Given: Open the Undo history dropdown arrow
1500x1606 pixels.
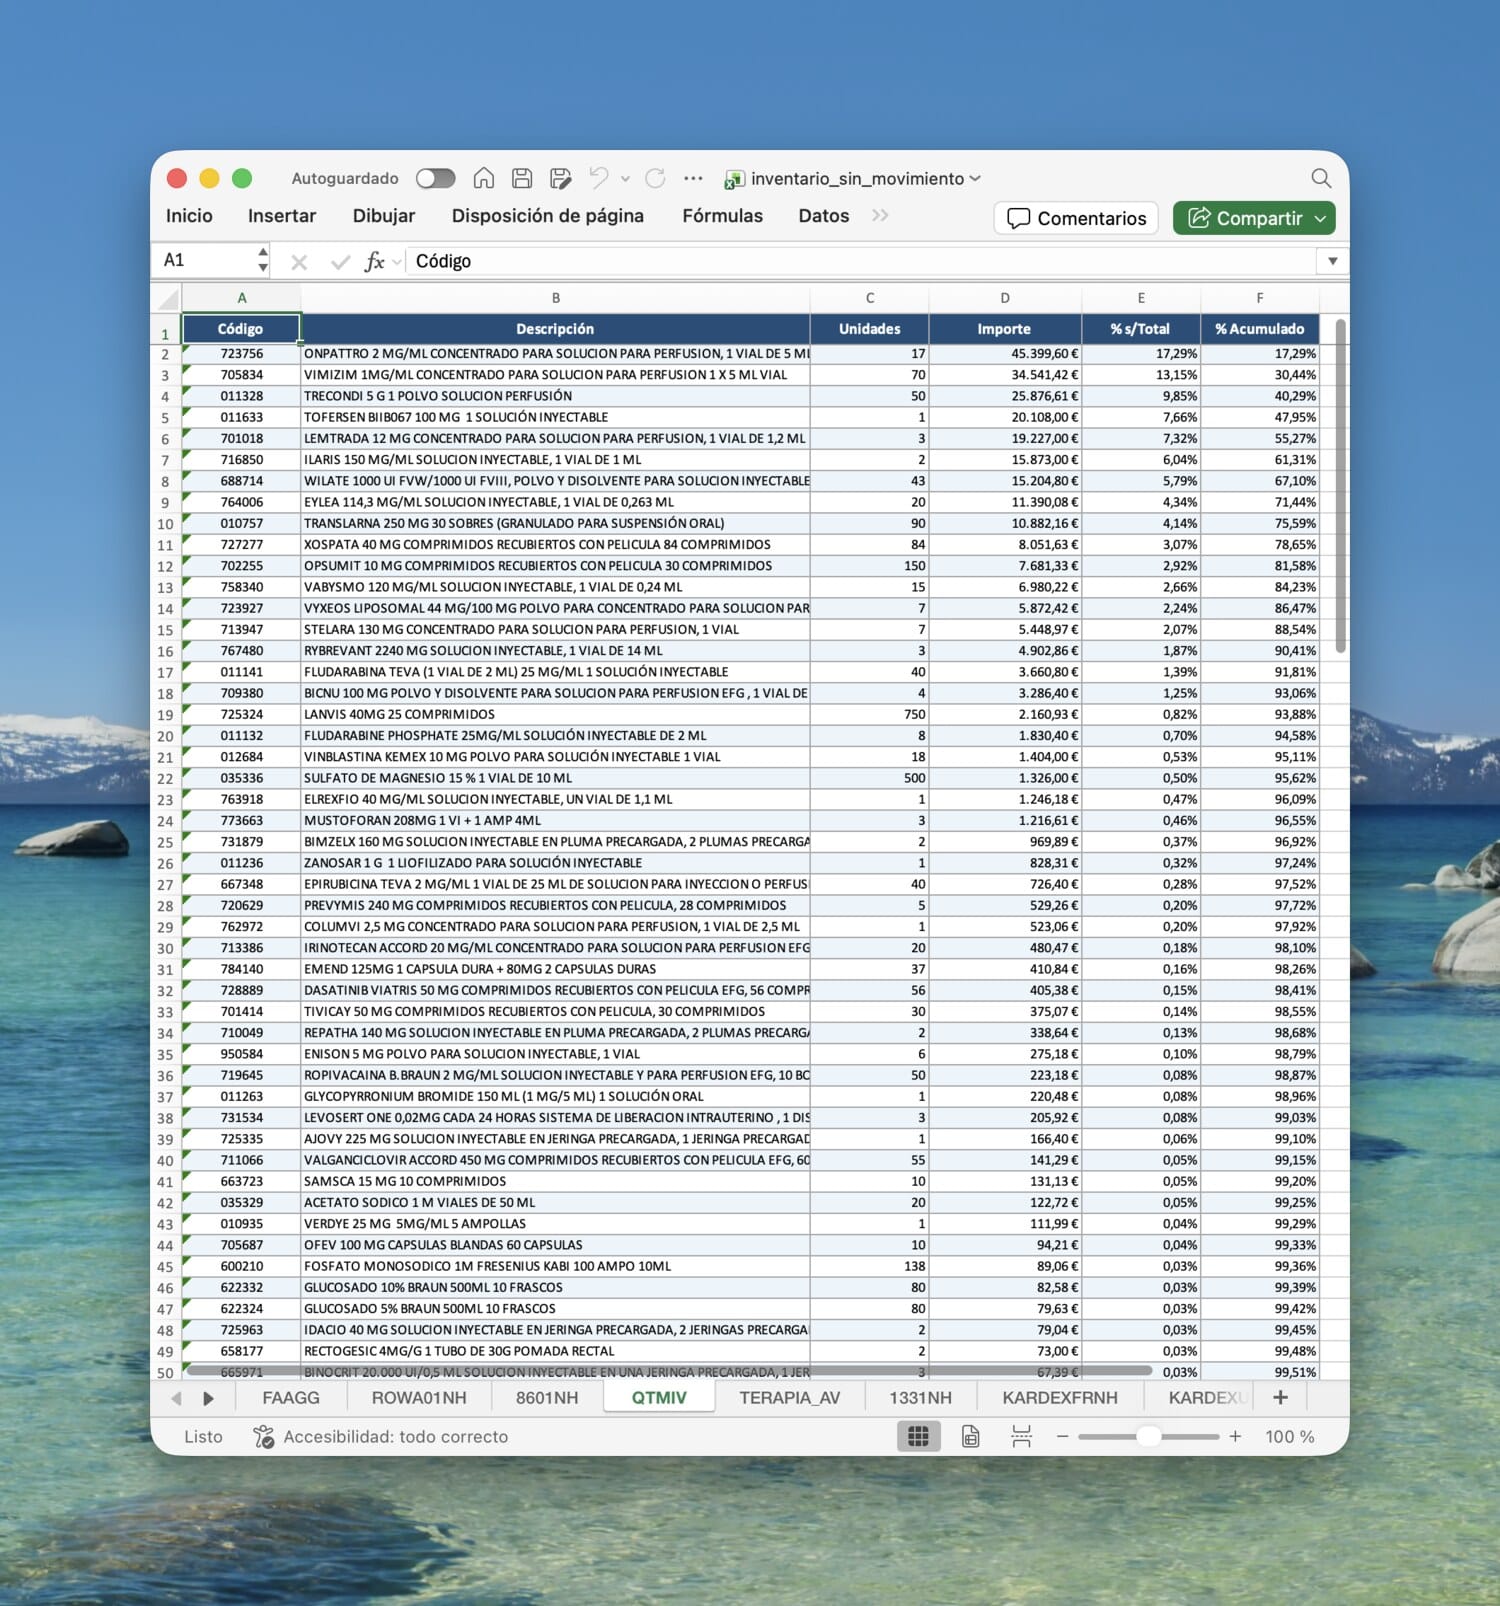Looking at the screenshot, I should point(625,179).
